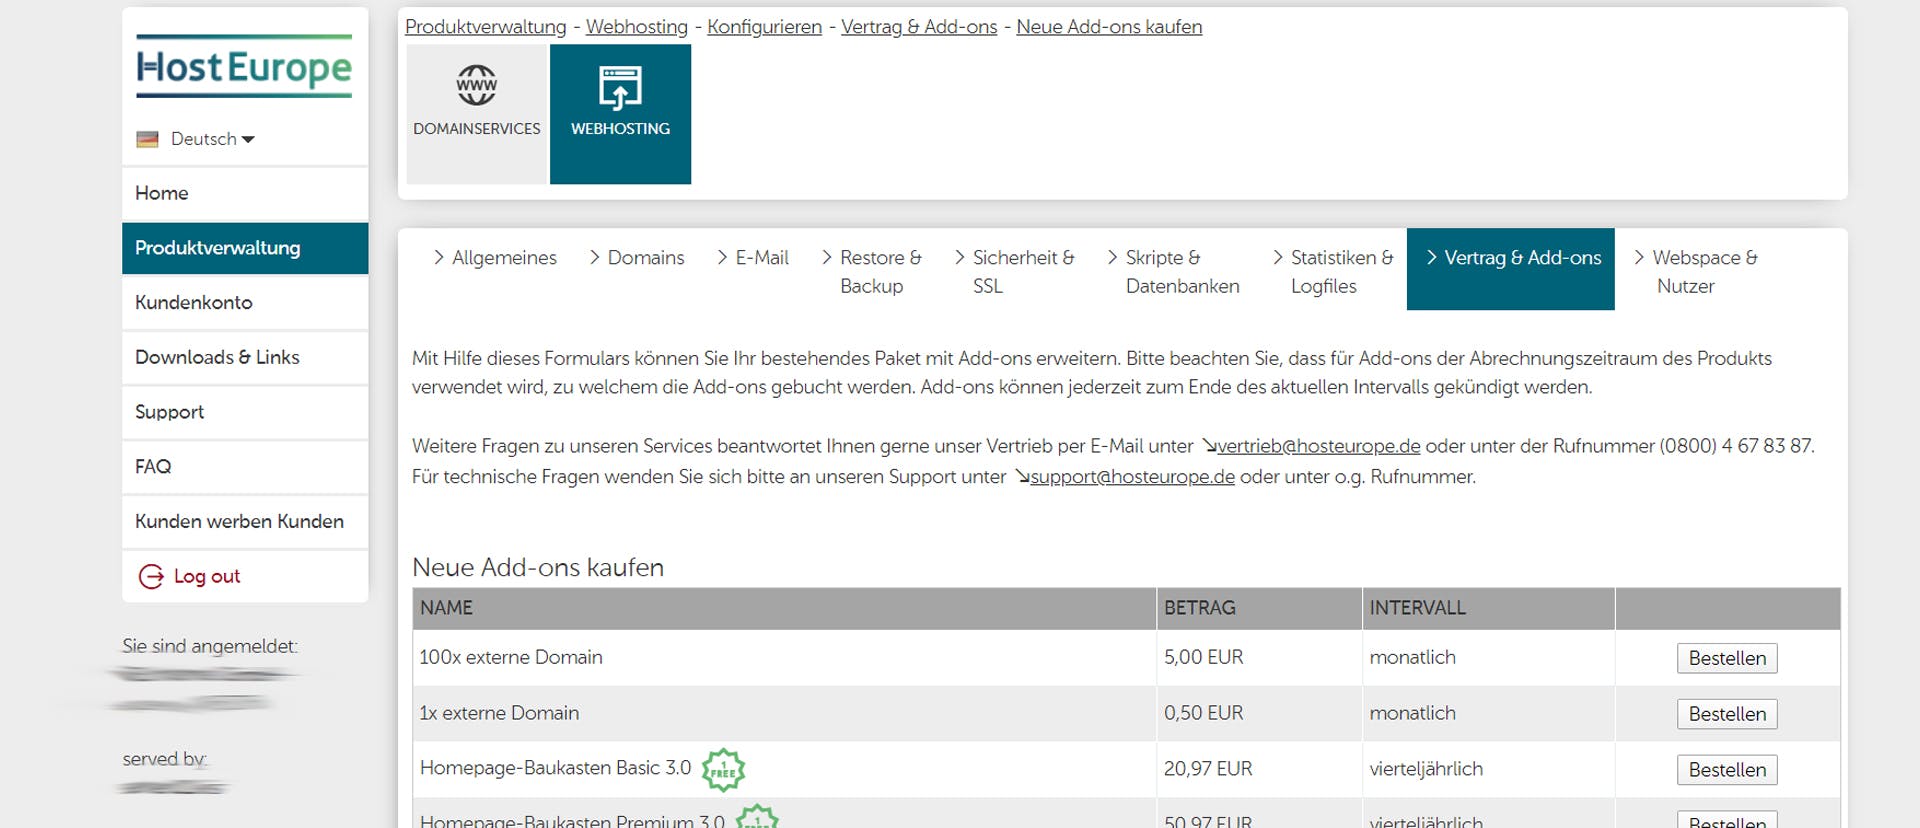The image size is (1920, 828).
Task: Select the Webhosting upload icon tile
Action: tap(620, 114)
